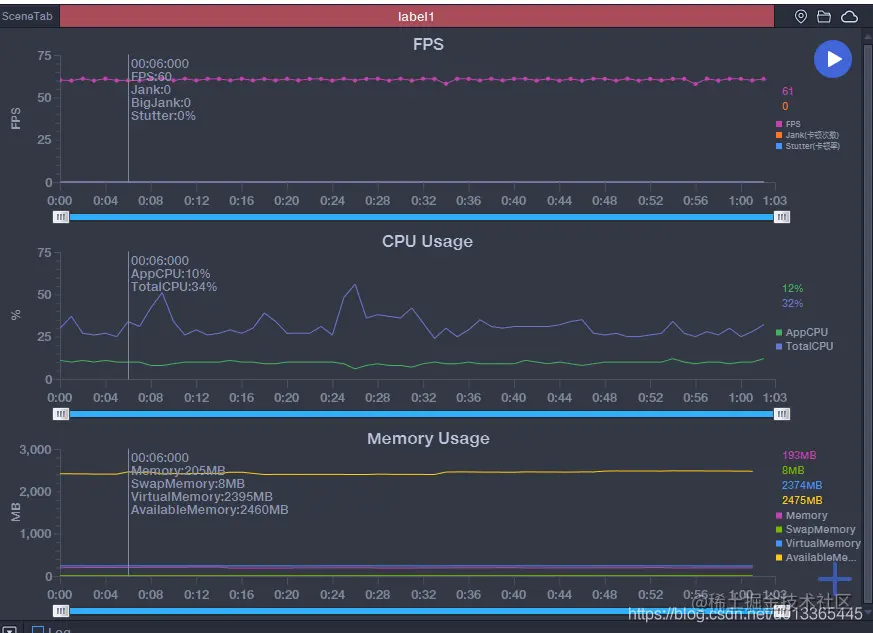Click left range handle under CPU Usage chart
Viewport: 873px width, 633px height.
pyautogui.click(x=61, y=414)
